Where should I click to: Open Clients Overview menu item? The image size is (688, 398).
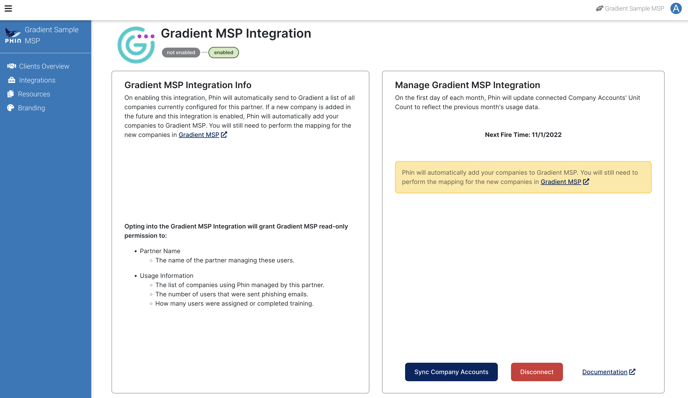(x=44, y=66)
